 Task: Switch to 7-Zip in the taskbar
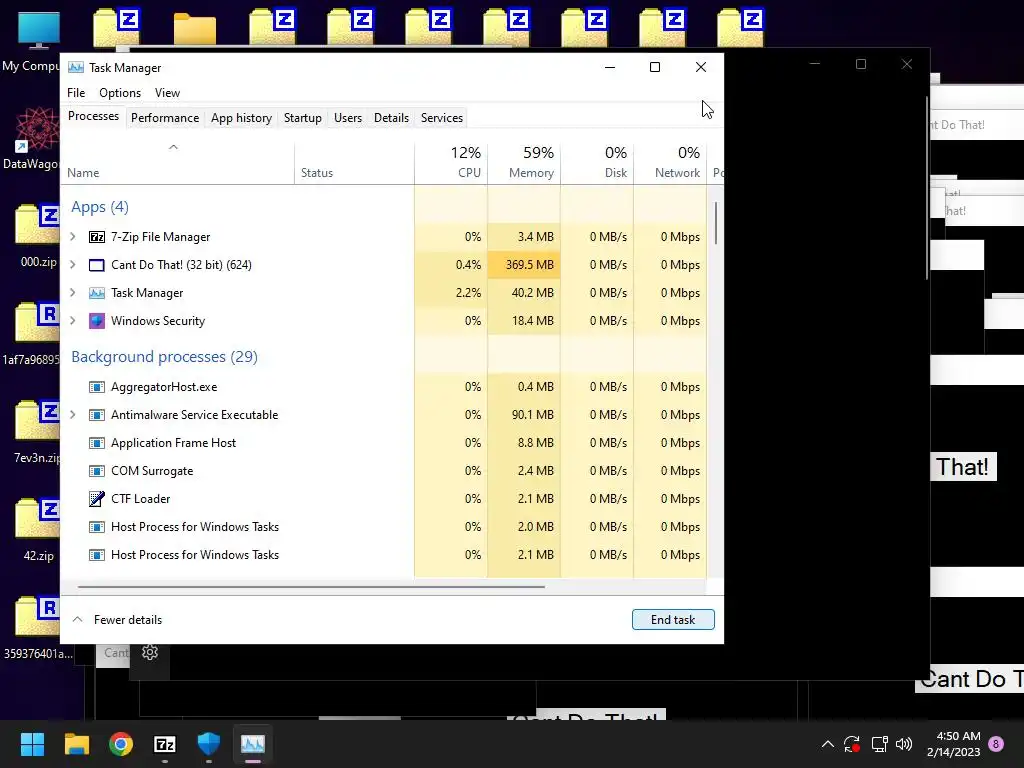pos(165,744)
